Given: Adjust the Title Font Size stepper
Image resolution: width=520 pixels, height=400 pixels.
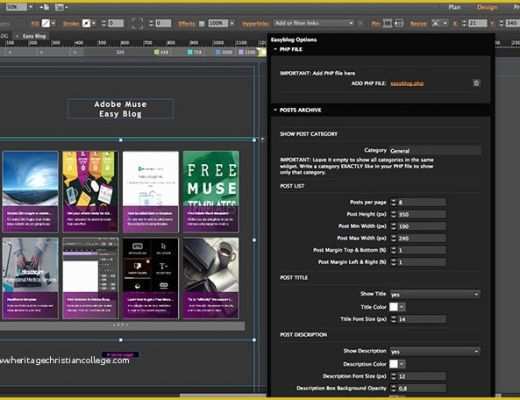Looking at the screenshot, I should (394, 319).
